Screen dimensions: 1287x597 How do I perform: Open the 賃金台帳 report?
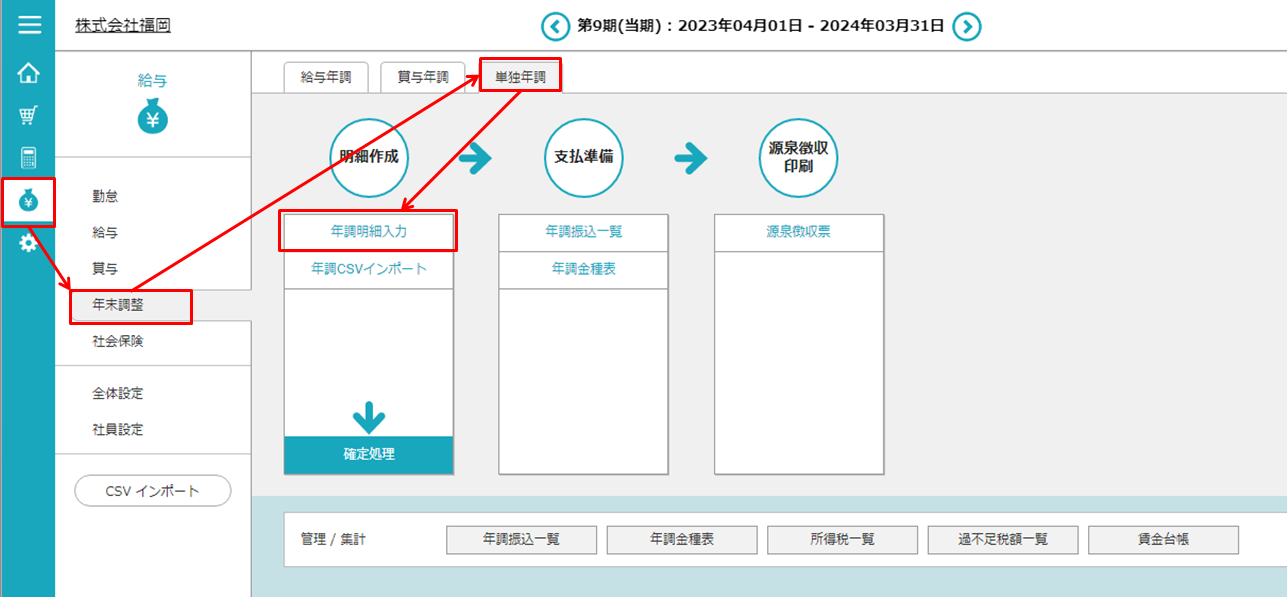[1164, 539]
